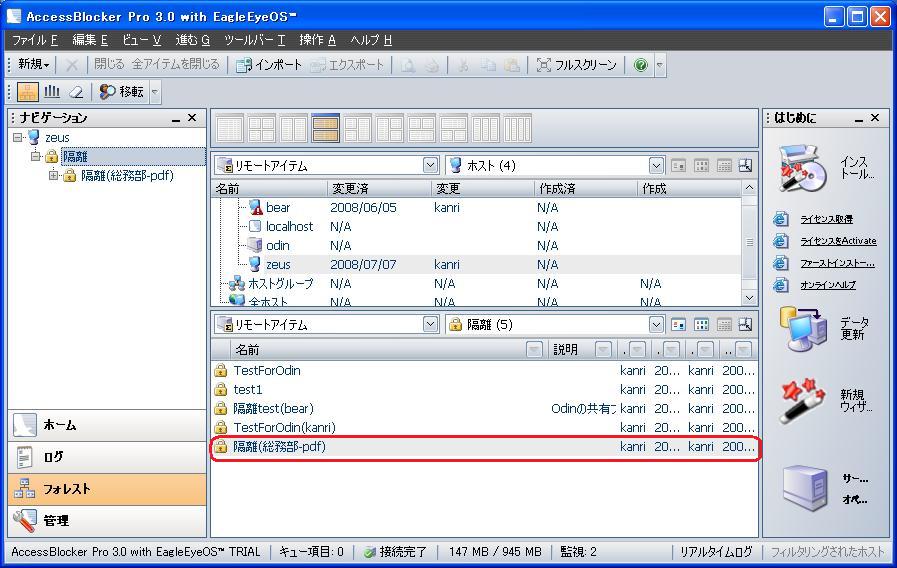This screenshot has width=897, height=568.
Task: Open the 編集 menu
Action: click(x=90, y=40)
